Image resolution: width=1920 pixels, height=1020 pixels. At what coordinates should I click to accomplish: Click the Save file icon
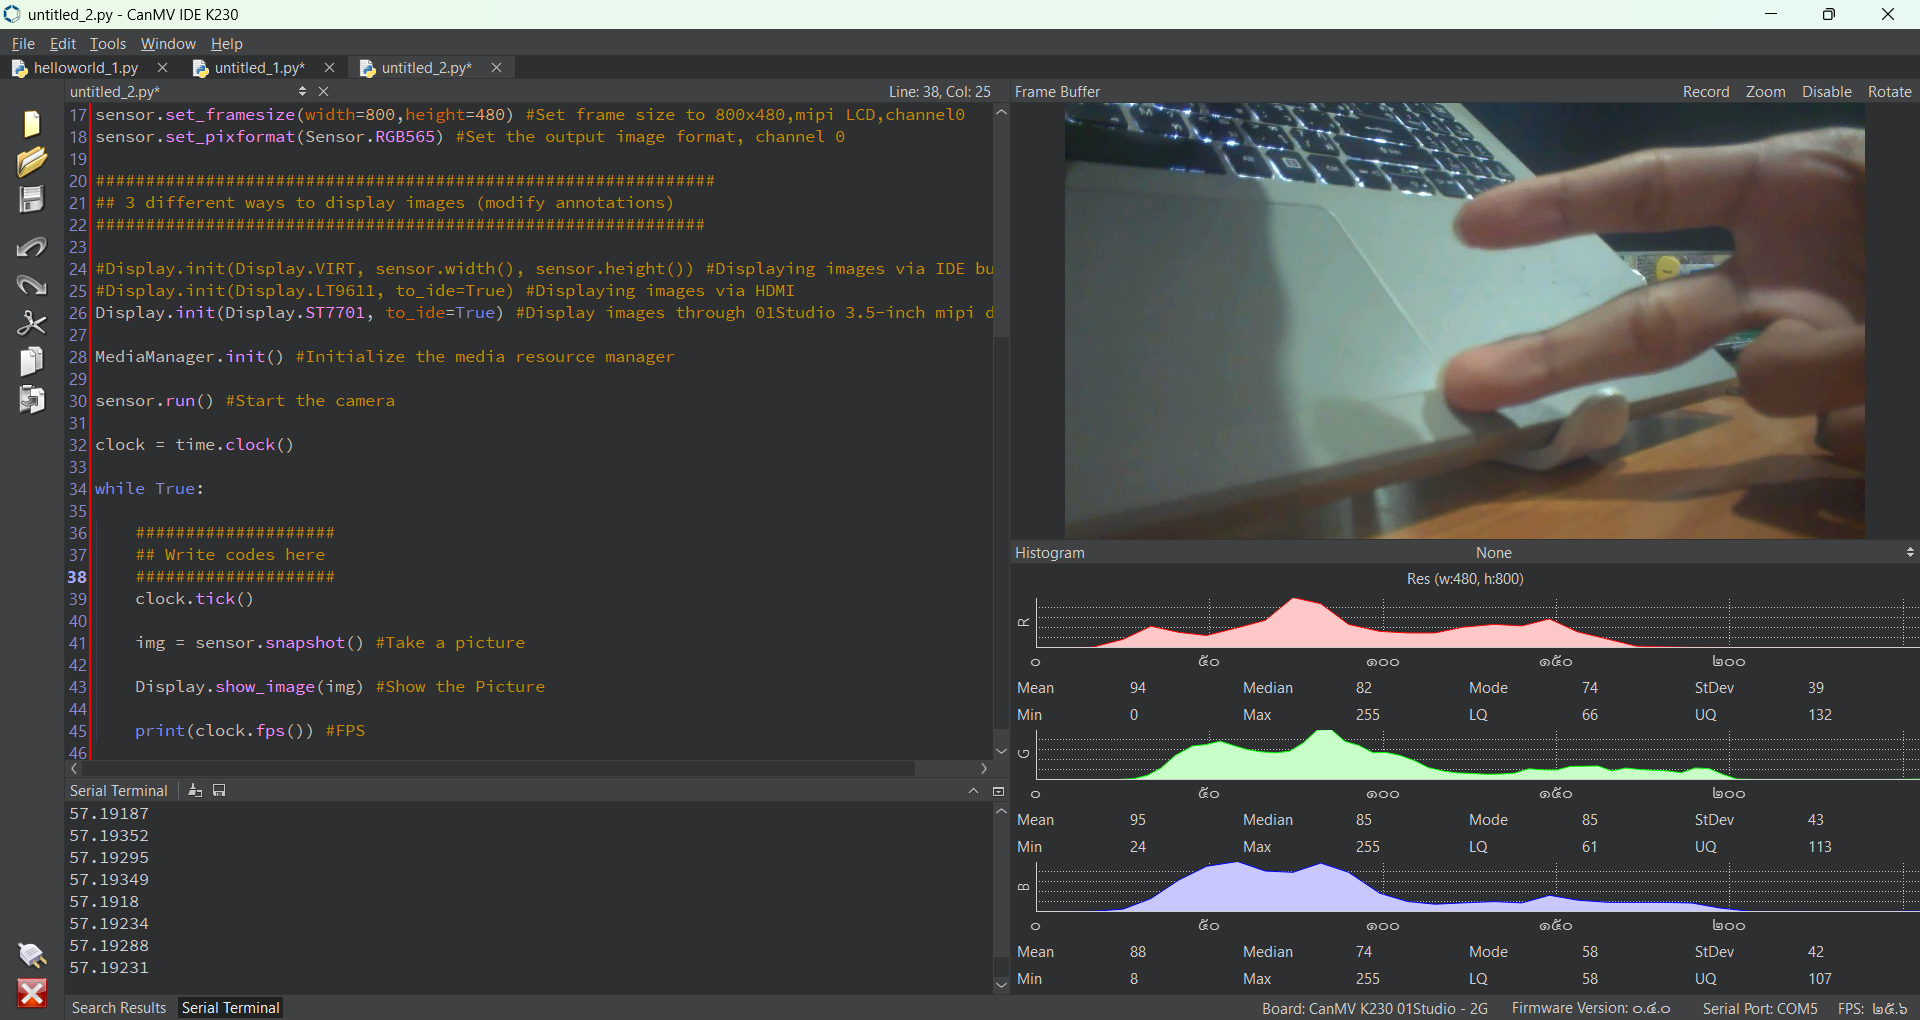point(32,200)
